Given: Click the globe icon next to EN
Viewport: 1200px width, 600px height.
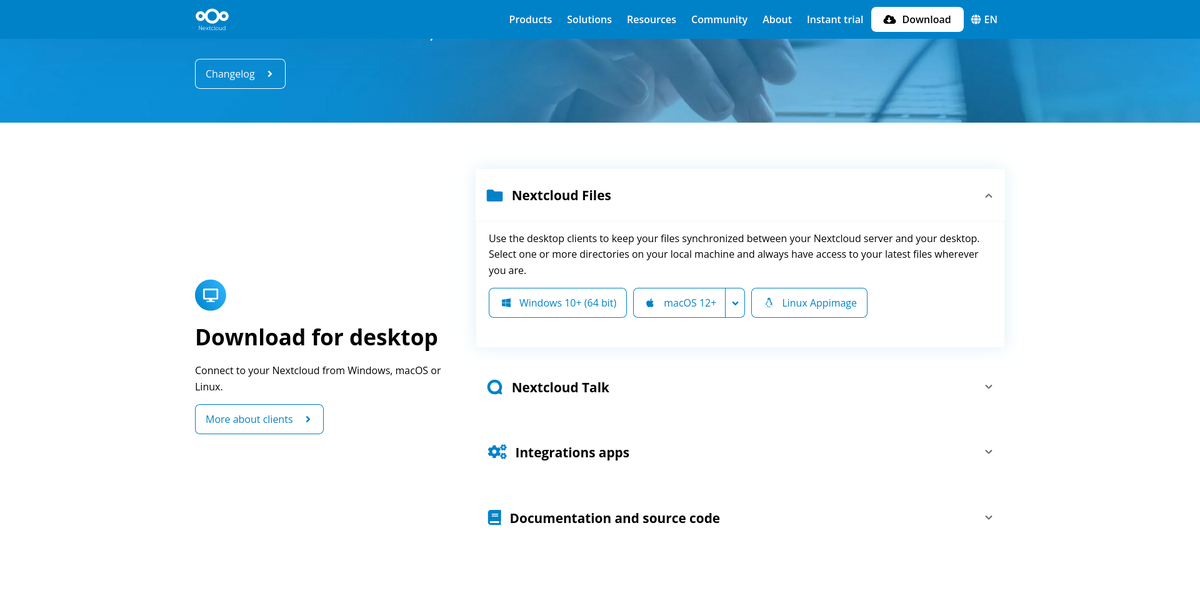Looking at the screenshot, I should (974, 19).
